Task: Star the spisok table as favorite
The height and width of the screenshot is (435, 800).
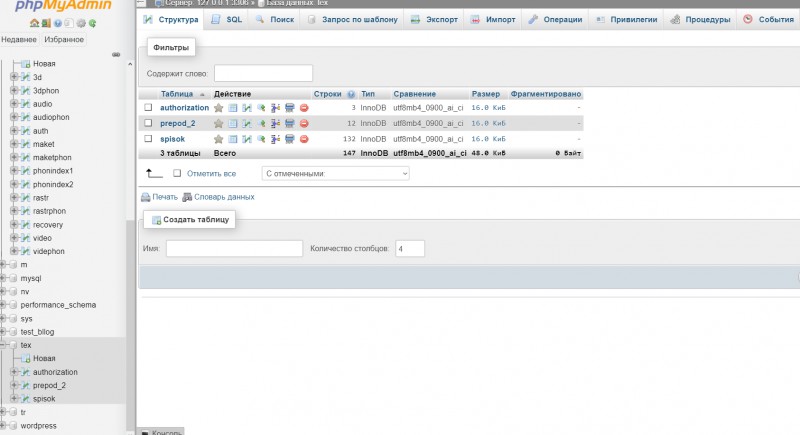Action: click(x=218, y=139)
